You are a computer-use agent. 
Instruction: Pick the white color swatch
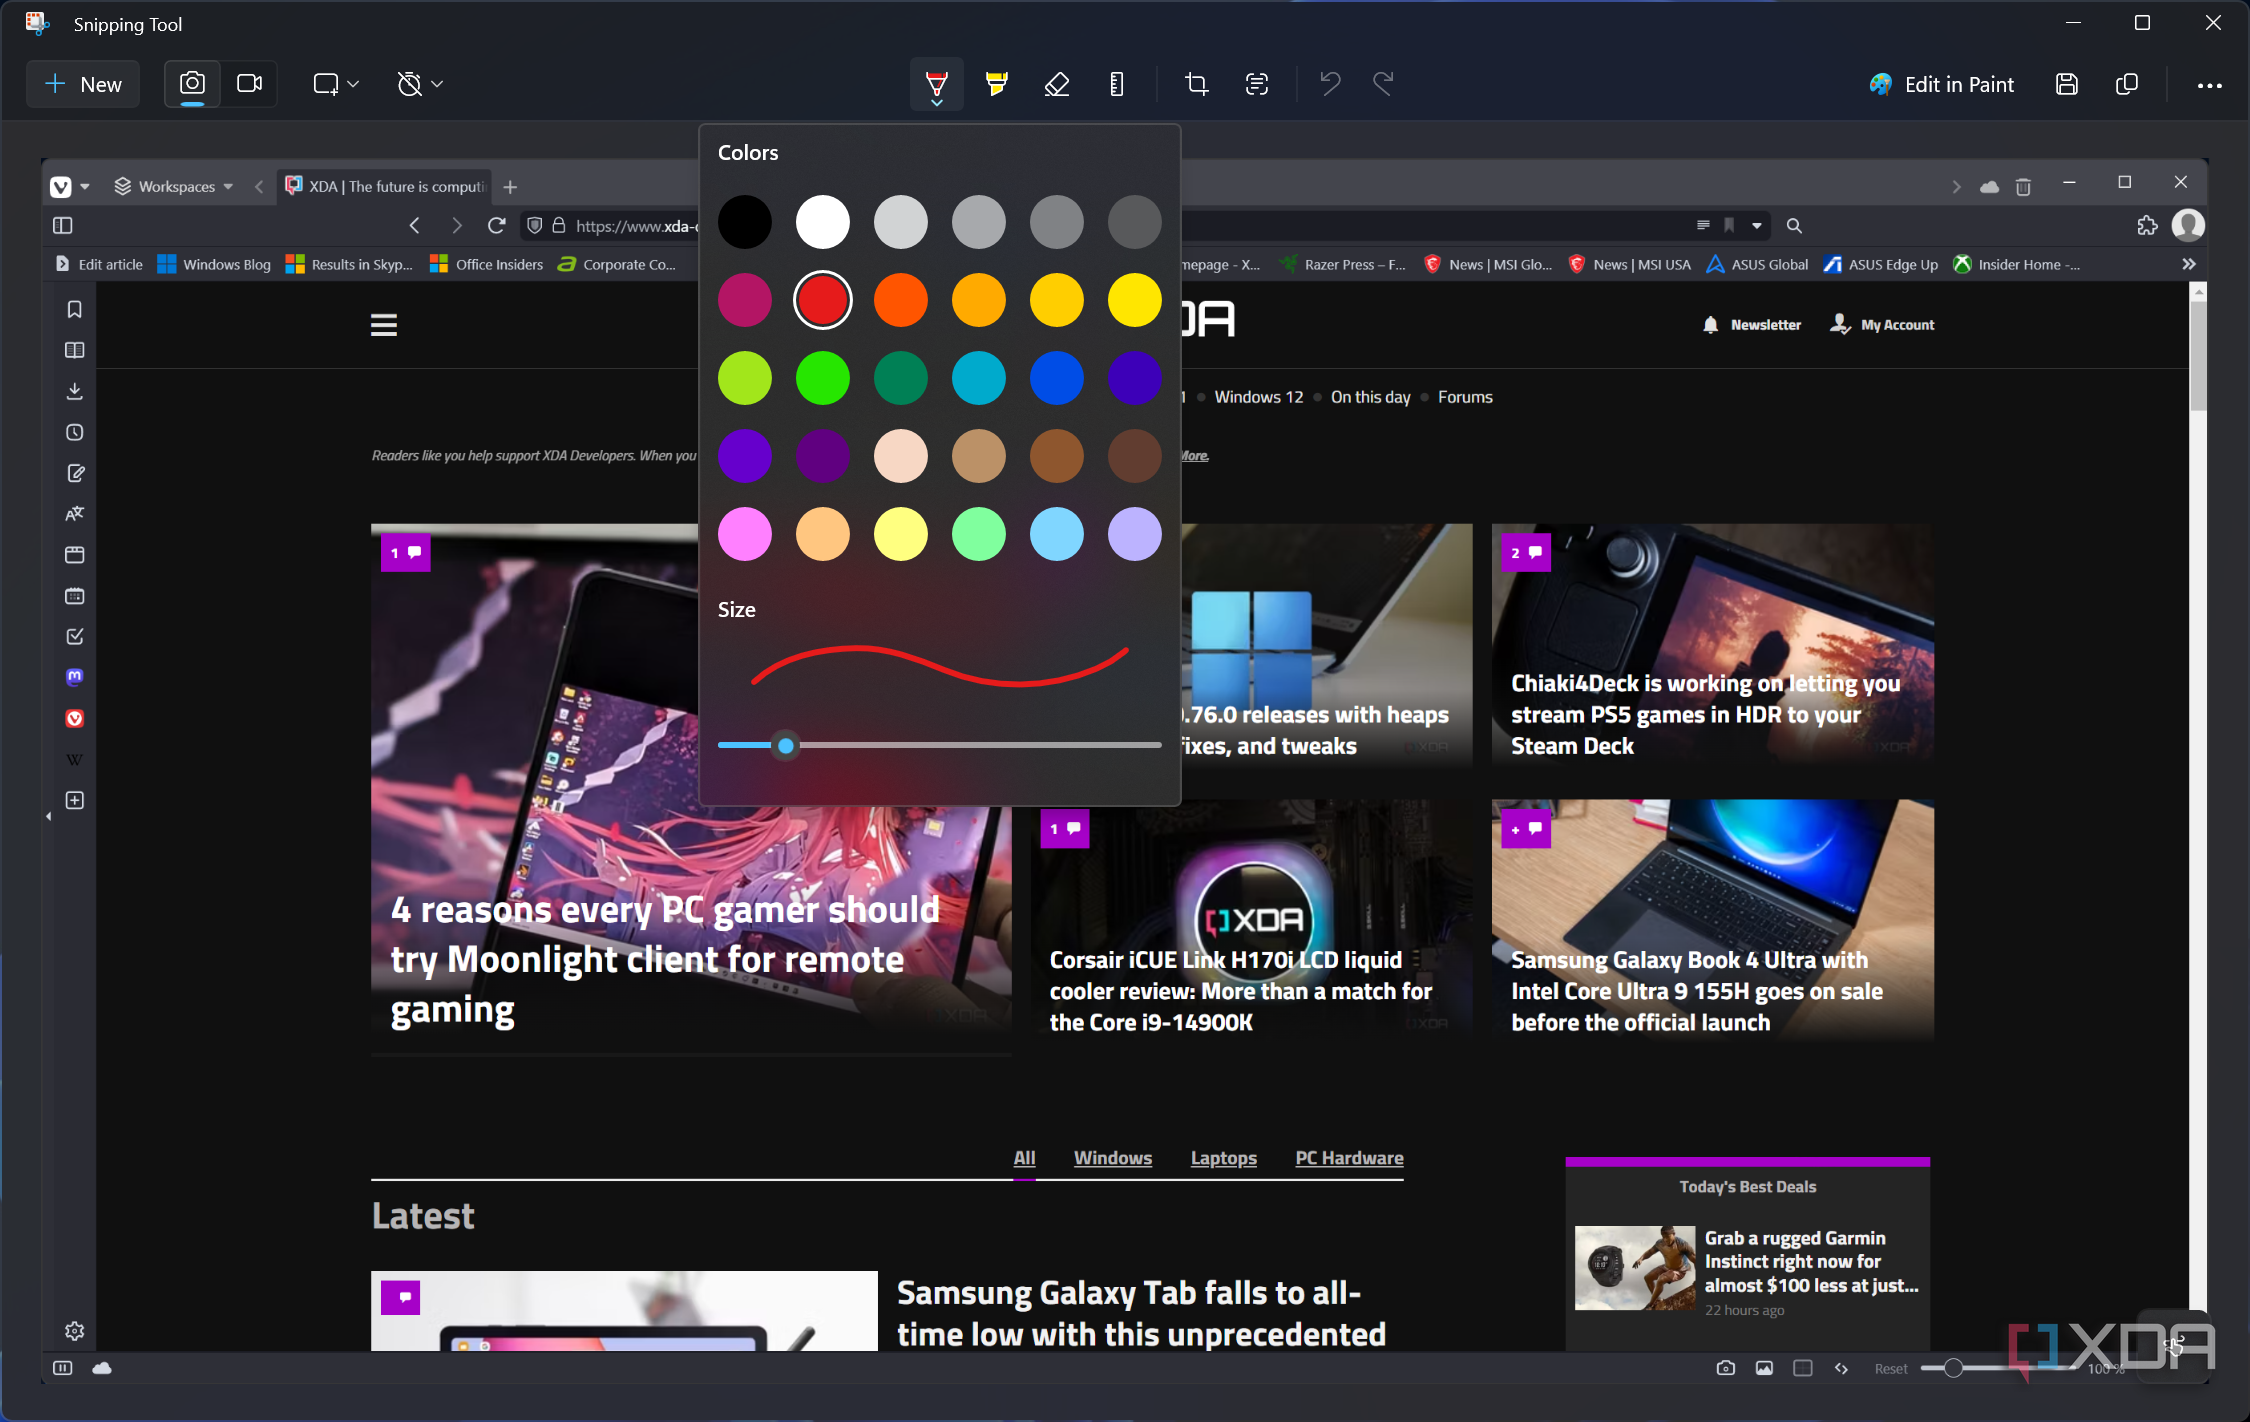(822, 222)
